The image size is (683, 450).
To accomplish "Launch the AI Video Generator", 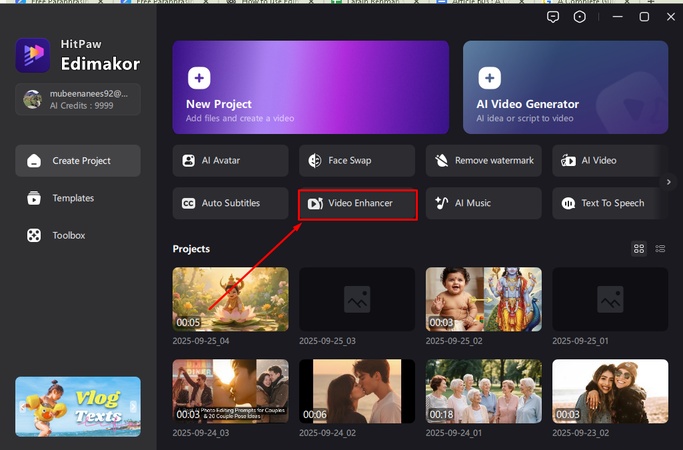I will point(565,87).
